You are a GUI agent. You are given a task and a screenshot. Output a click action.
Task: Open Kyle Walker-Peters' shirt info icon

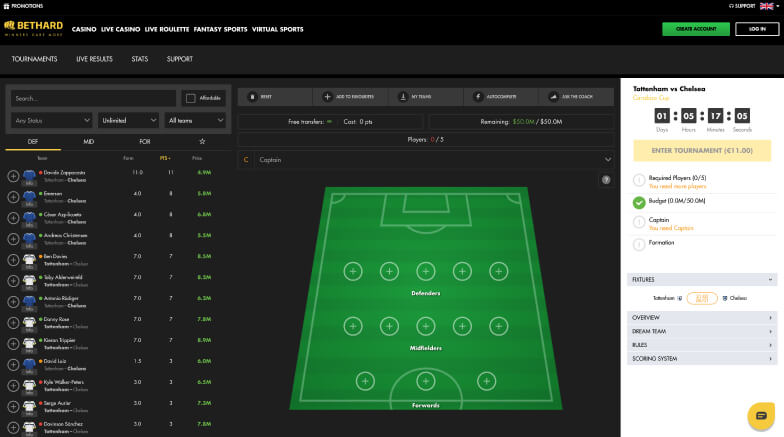pos(30,386)
